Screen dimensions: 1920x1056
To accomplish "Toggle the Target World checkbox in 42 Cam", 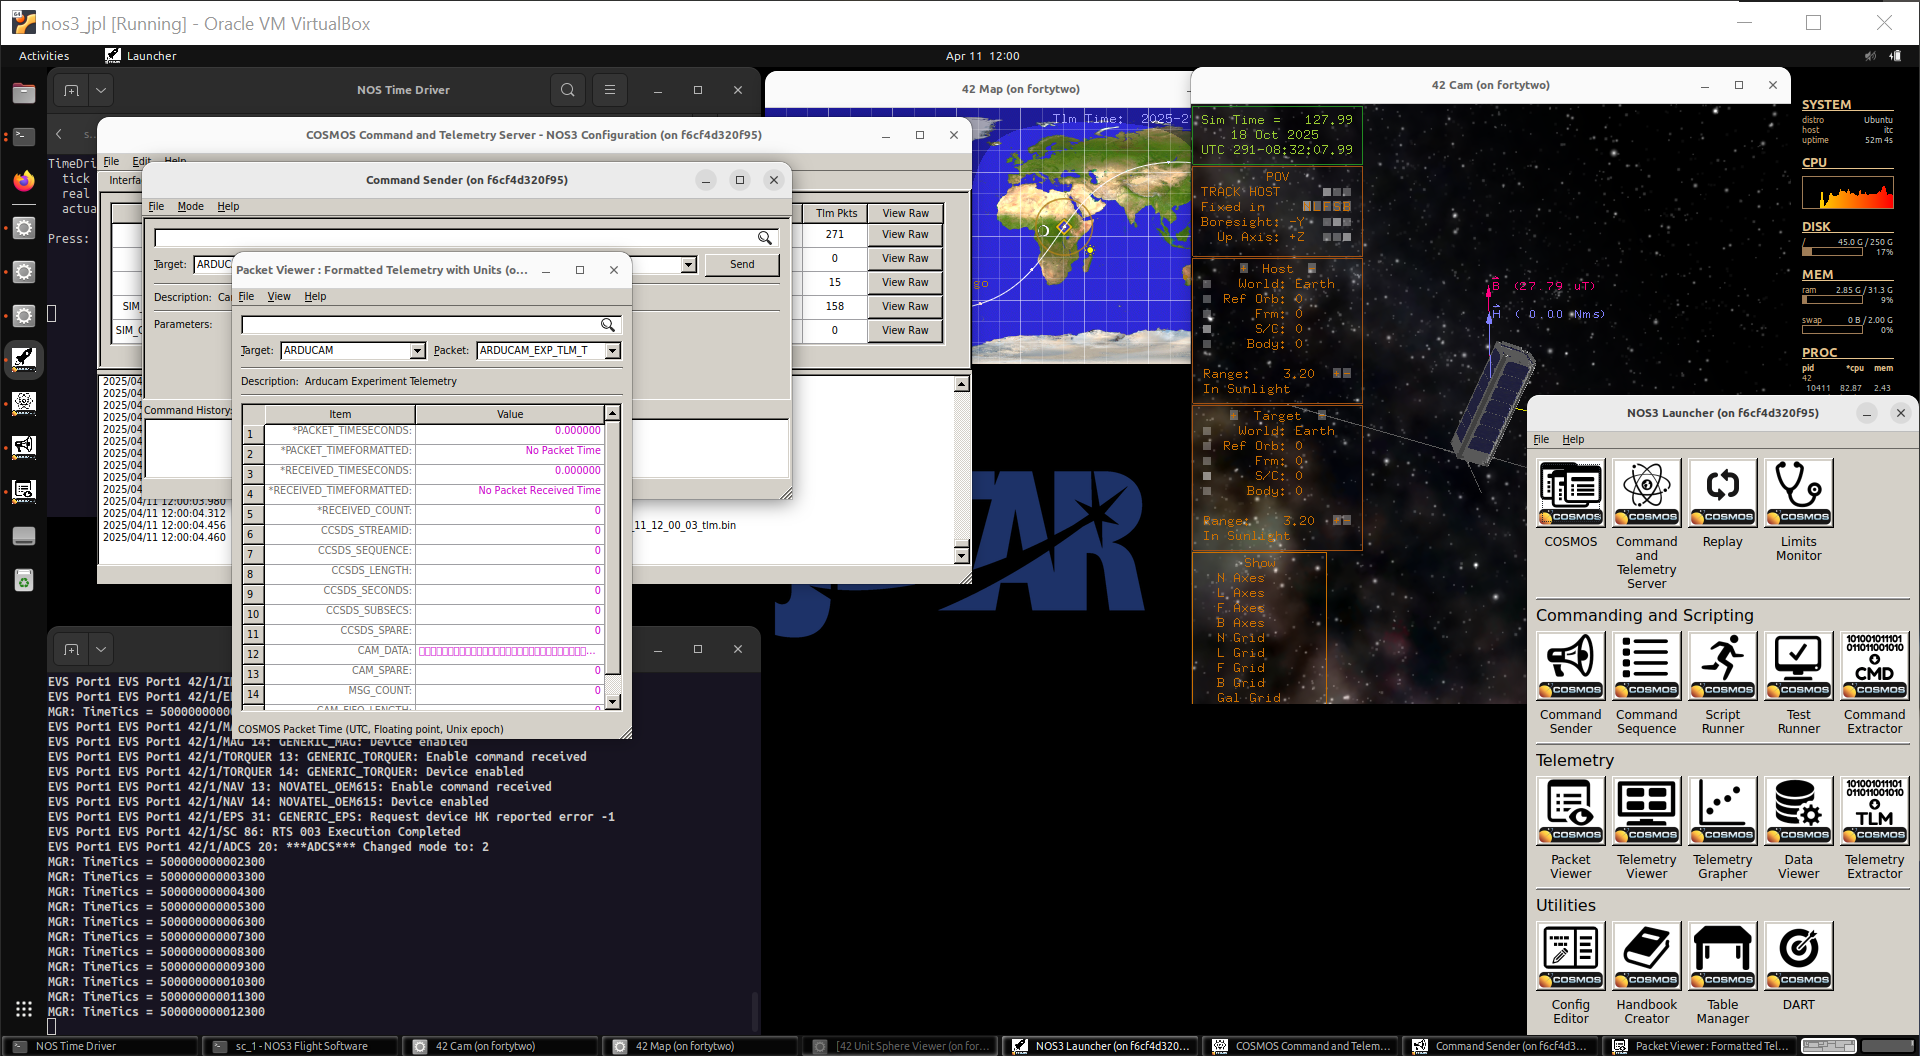I will point(1208,431).
